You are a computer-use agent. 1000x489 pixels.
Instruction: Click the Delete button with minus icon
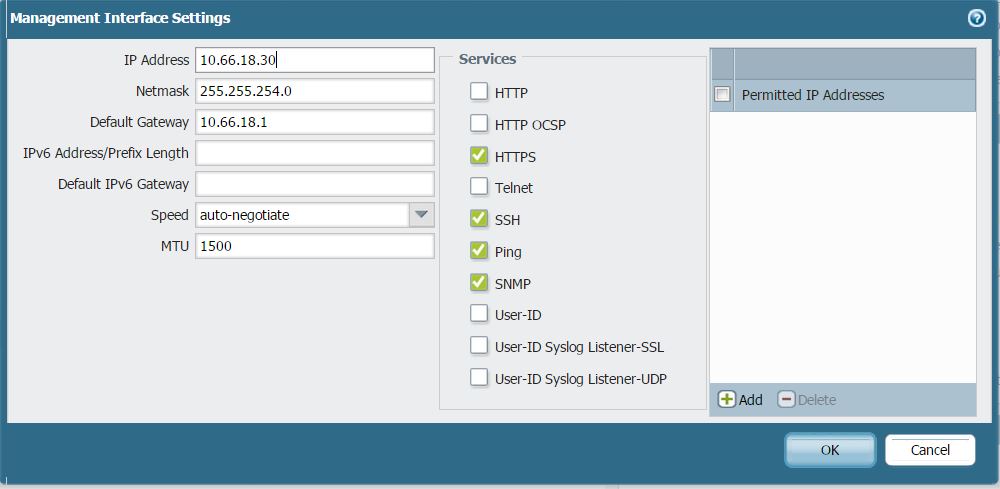[806, 400]
